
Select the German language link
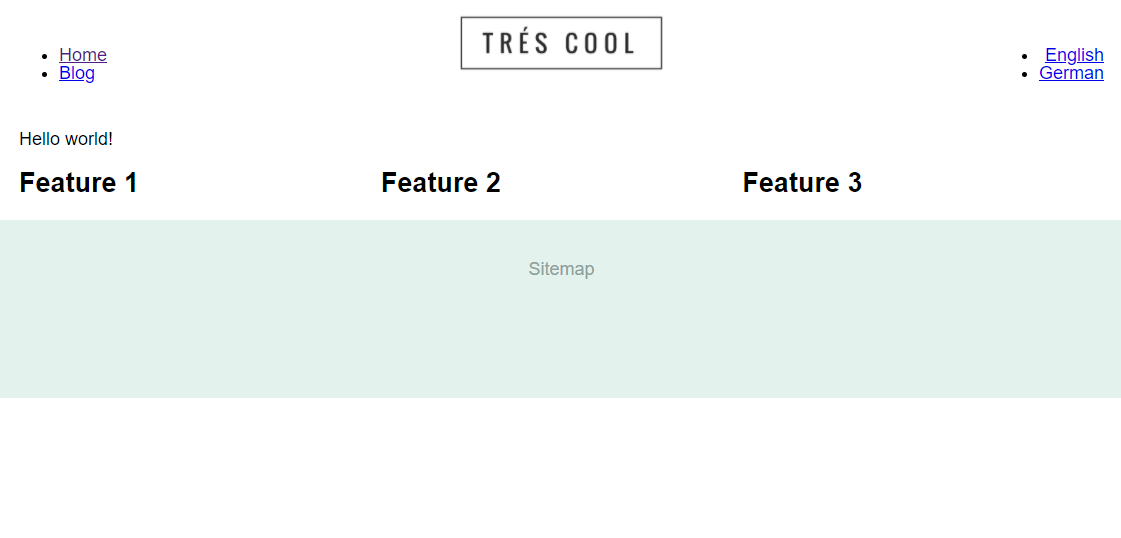pos(1071,73)
